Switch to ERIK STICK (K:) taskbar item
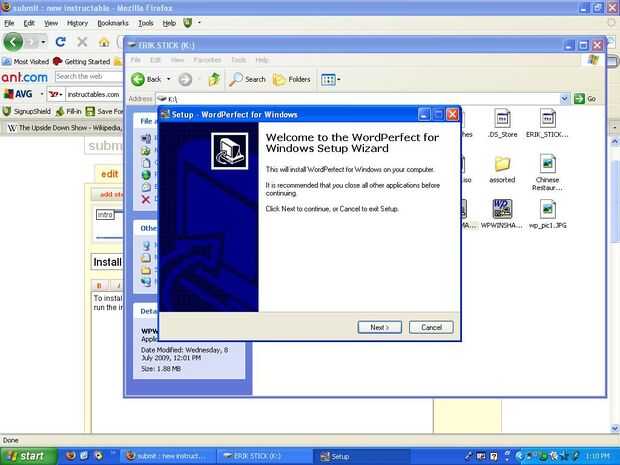Viewport: 620px width, 465px height. 265,456
